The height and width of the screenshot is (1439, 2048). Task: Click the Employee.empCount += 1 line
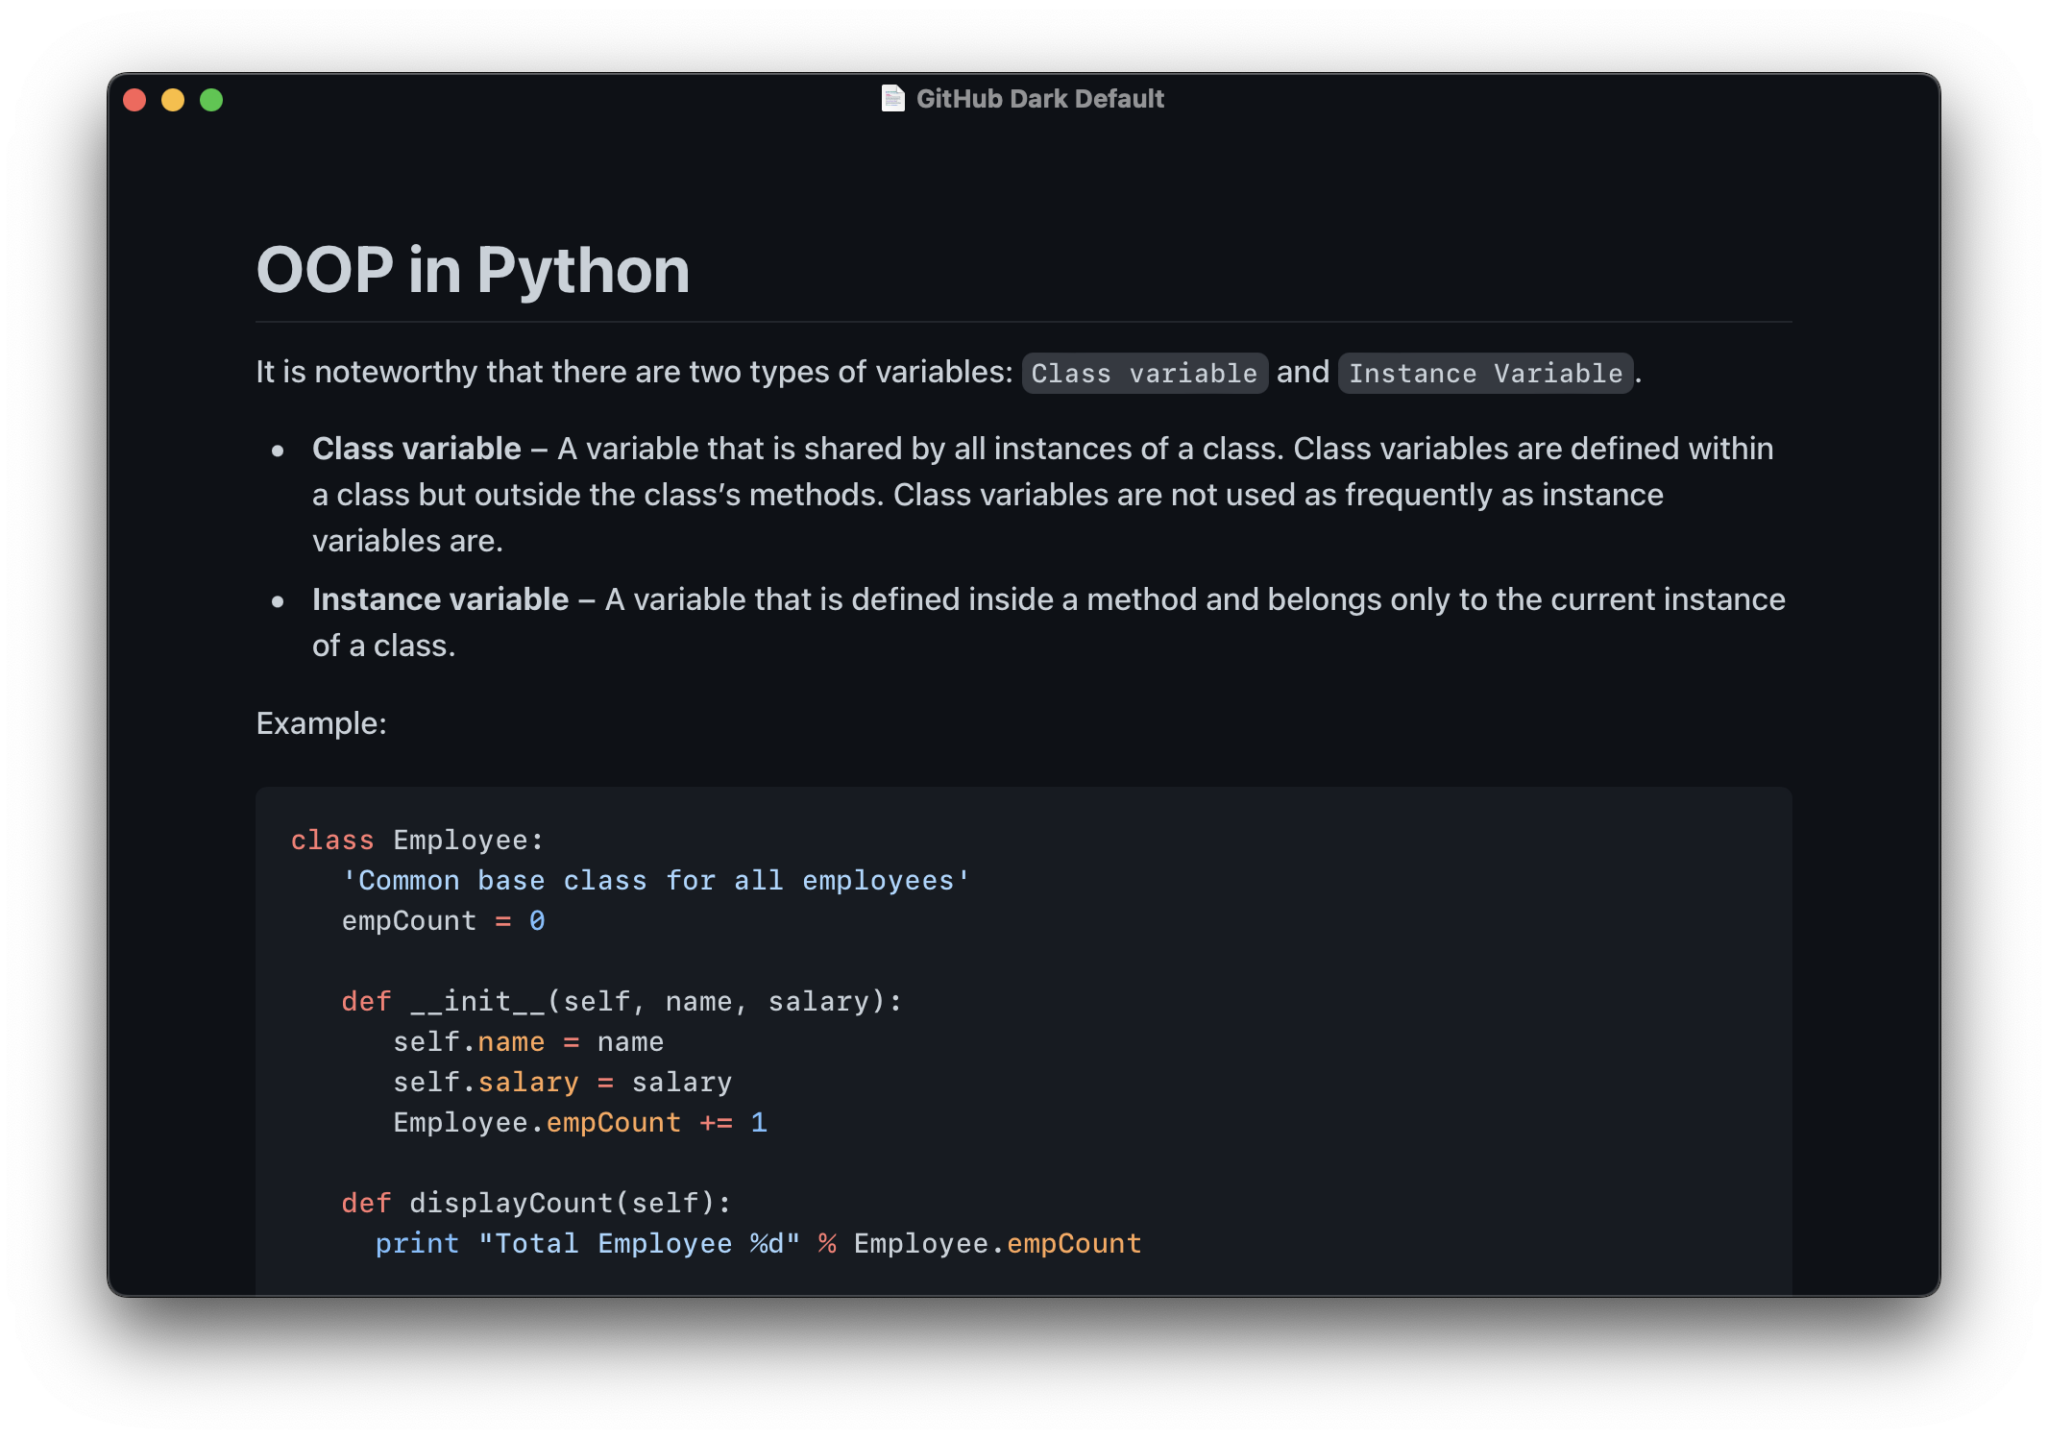(x=579, y=1122)
